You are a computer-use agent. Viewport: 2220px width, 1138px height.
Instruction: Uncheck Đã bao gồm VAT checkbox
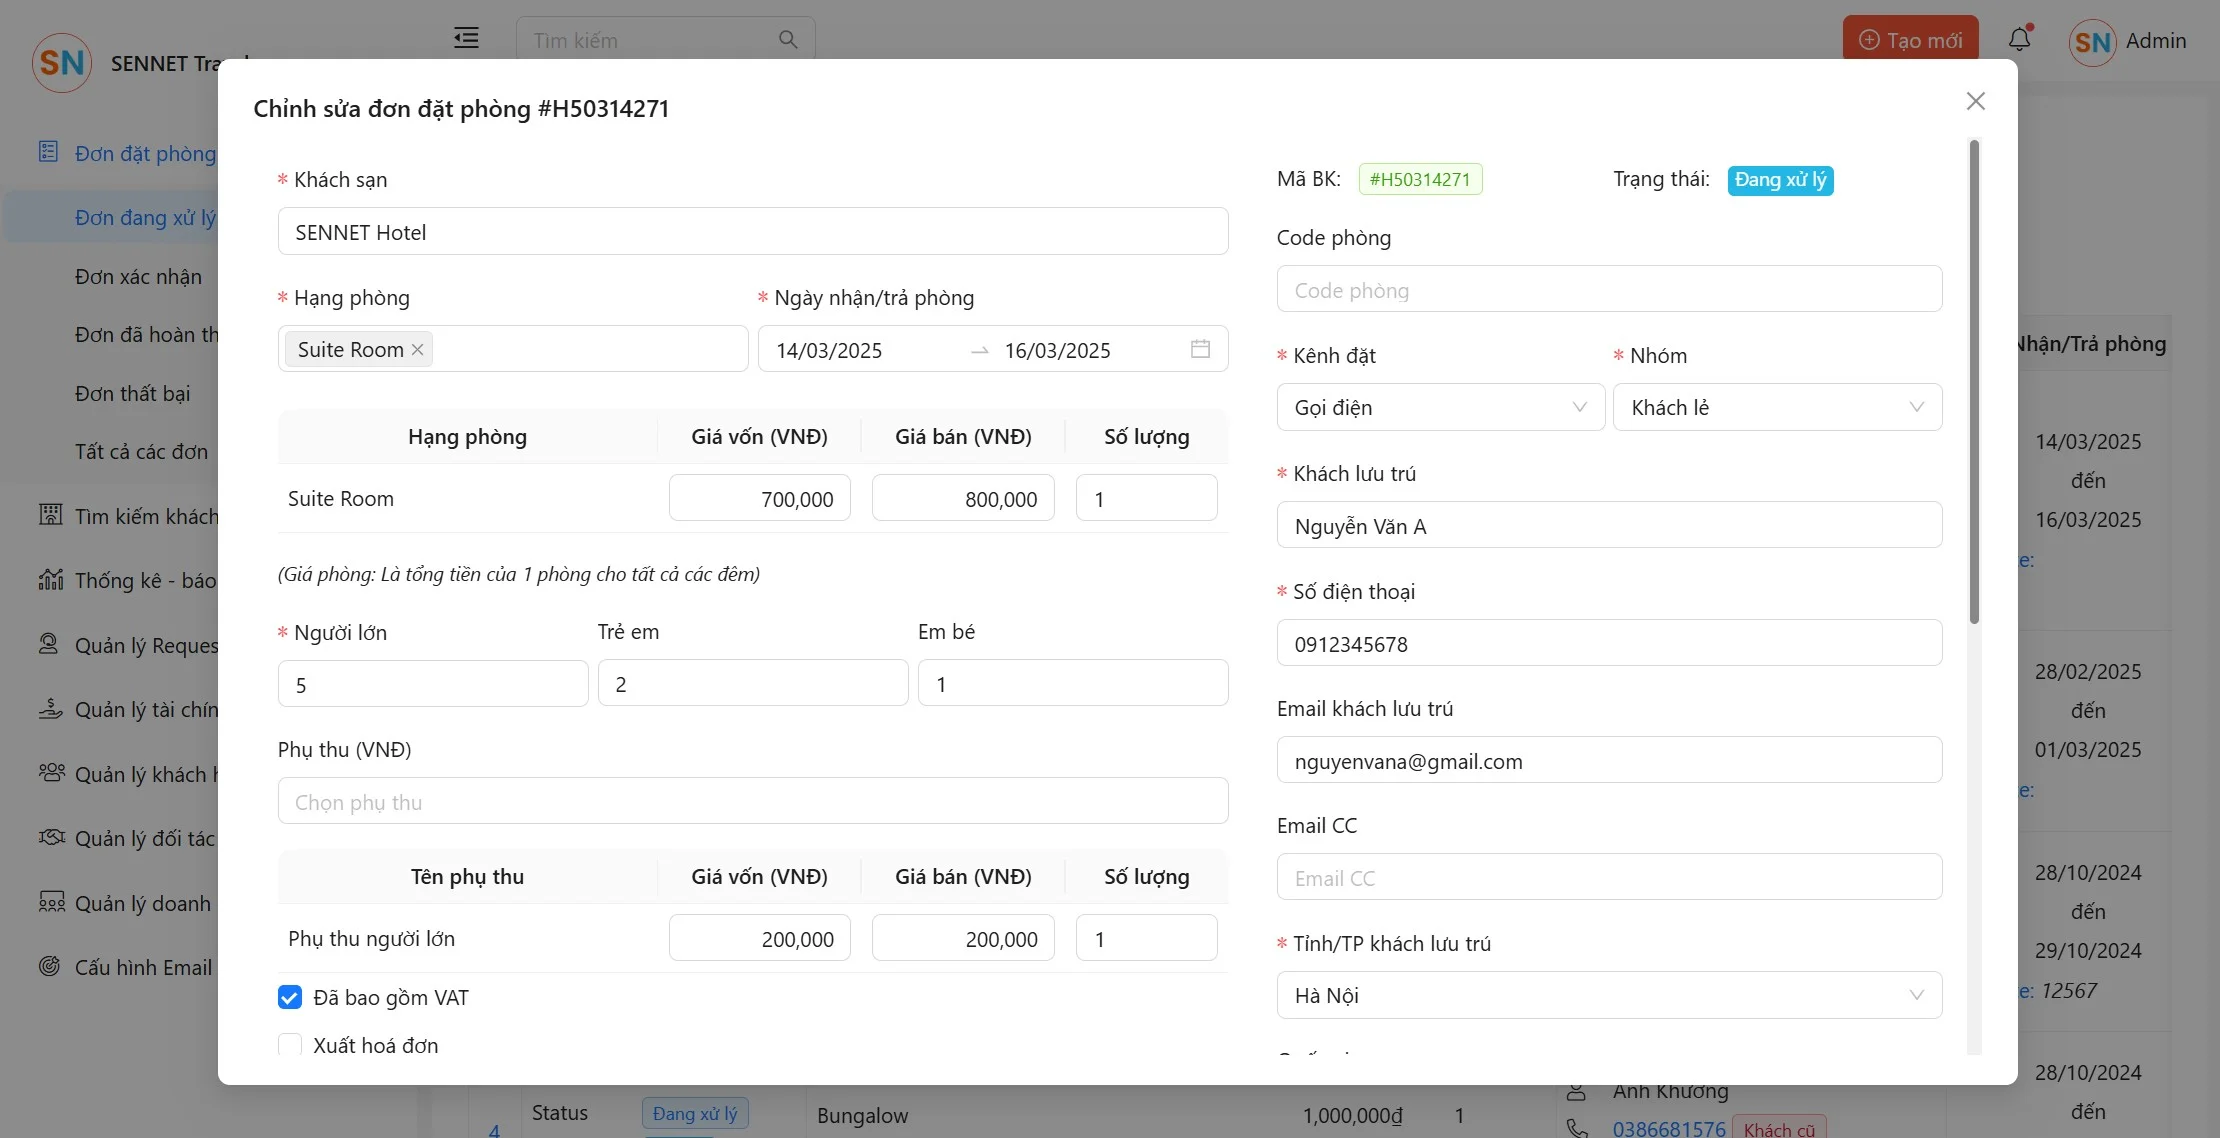290,997
